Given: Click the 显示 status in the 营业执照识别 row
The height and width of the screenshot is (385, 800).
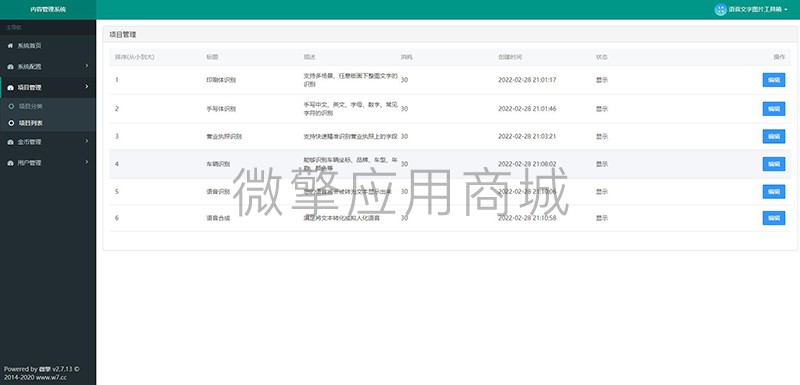Looking at the screenshot, I should point(602,136).
